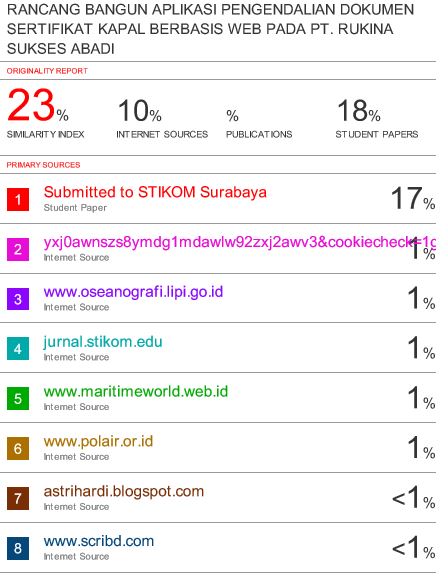The width and height of the screenshot is (448, 583).
Task: Click the golden number 6 source badge
Action: [18, 448]
